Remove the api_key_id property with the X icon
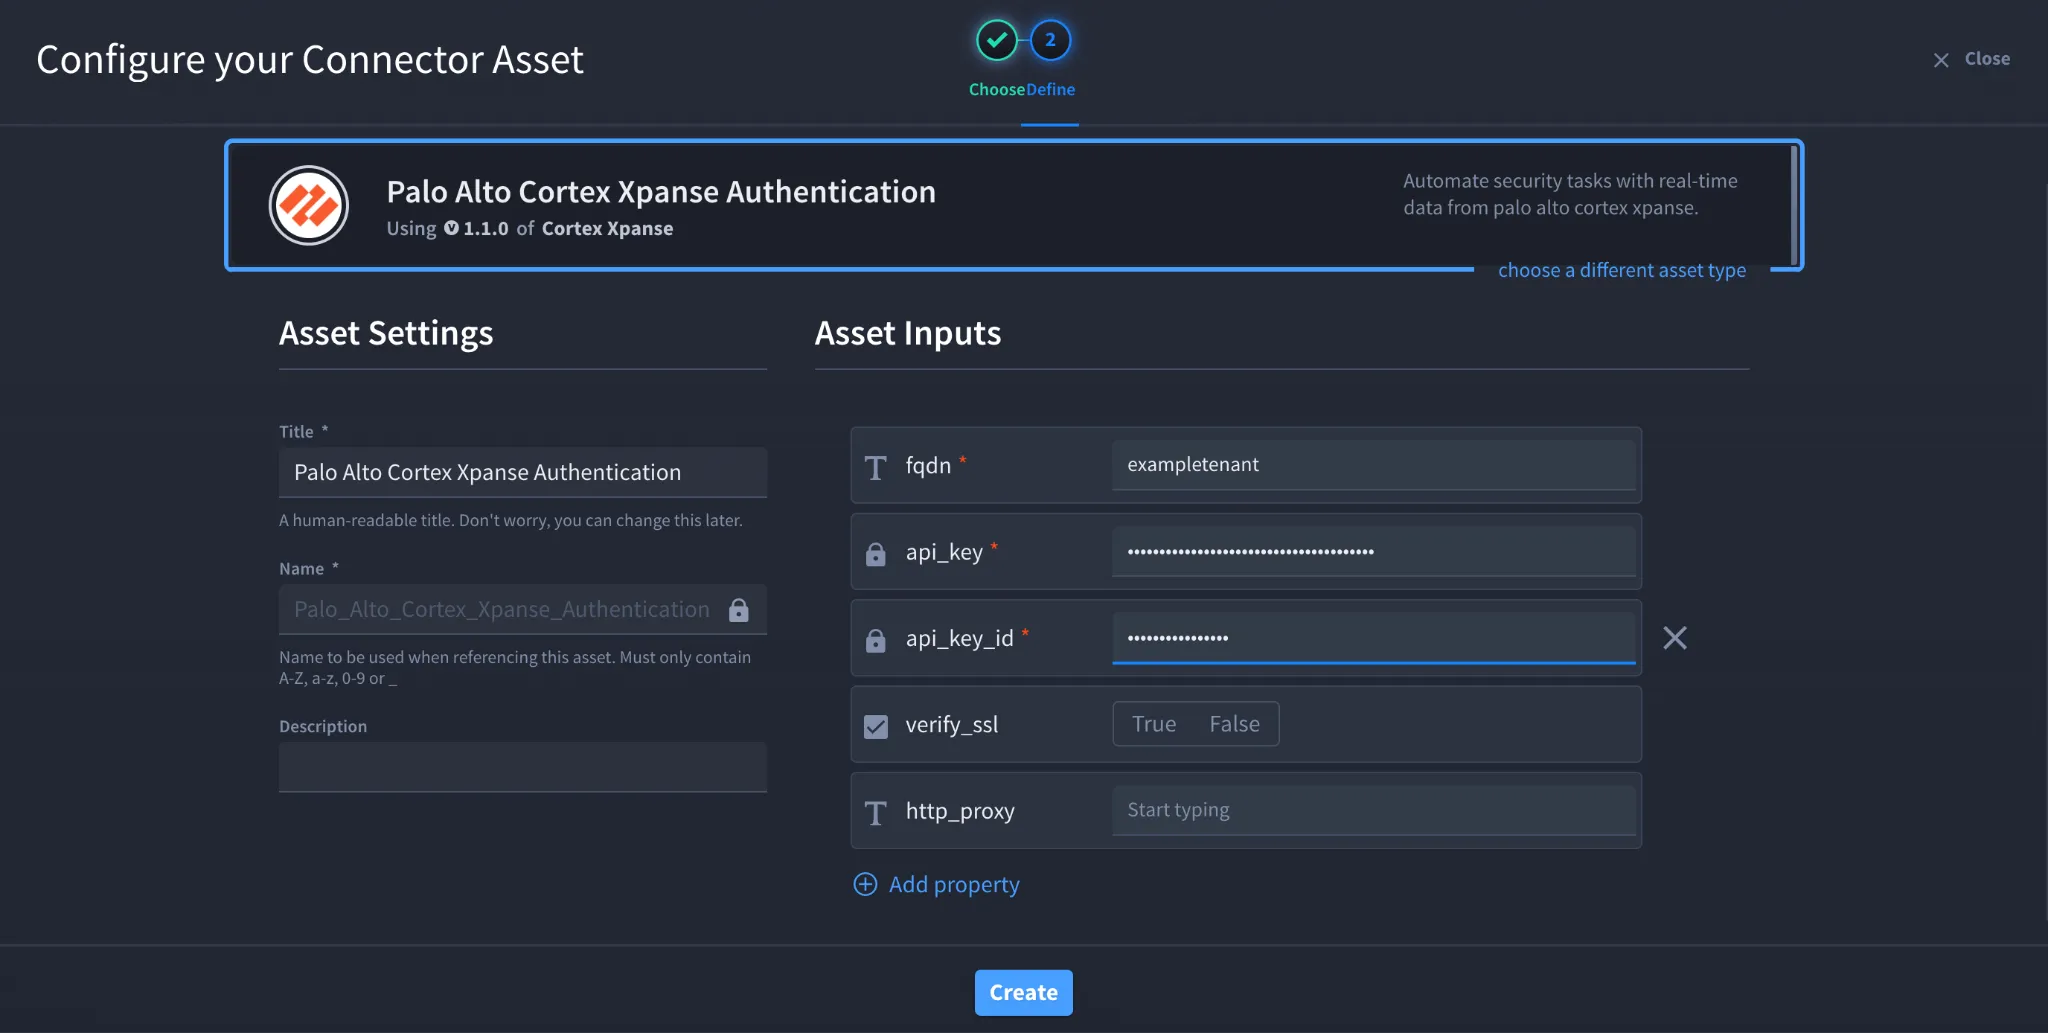The width and height of the screenshot is (2048, 1033). tap(1675, 638)
